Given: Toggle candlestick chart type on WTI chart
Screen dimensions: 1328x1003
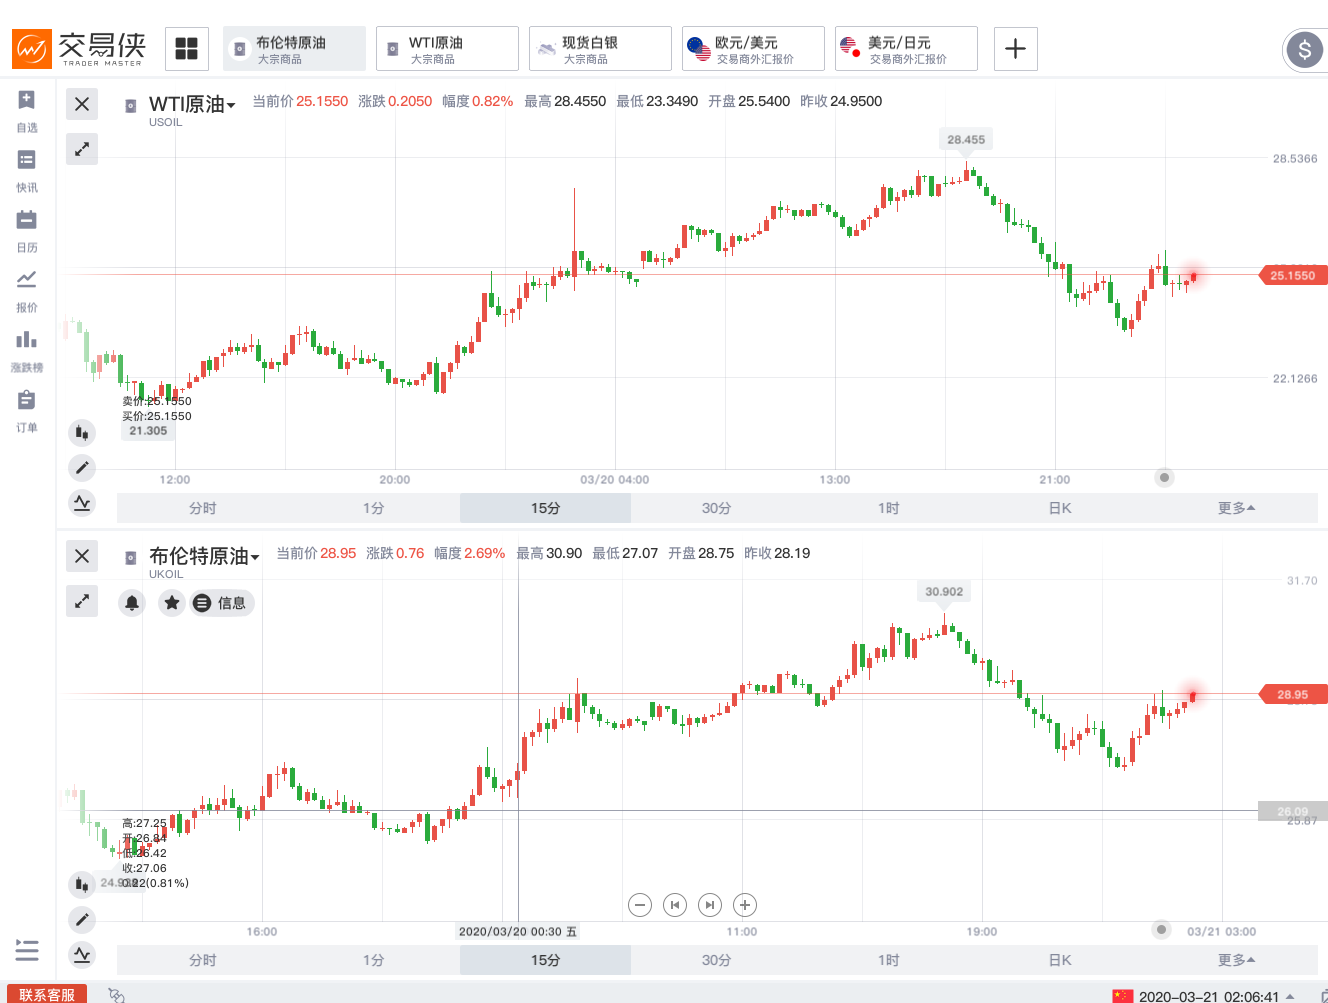Looking at the screenshot, I should click(x=82, y=433).
